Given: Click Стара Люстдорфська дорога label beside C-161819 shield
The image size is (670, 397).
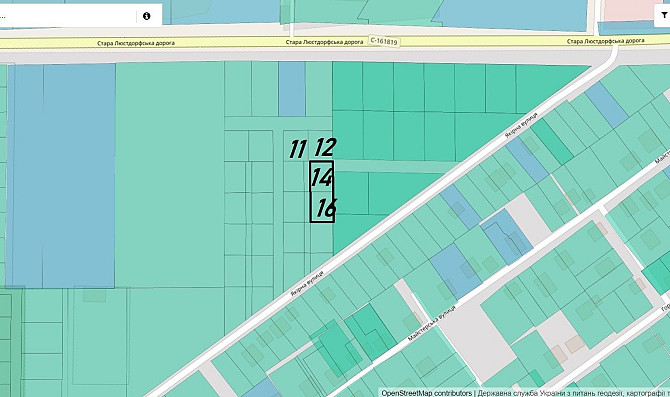Looking at the screenshot, I should coord(324,42).
